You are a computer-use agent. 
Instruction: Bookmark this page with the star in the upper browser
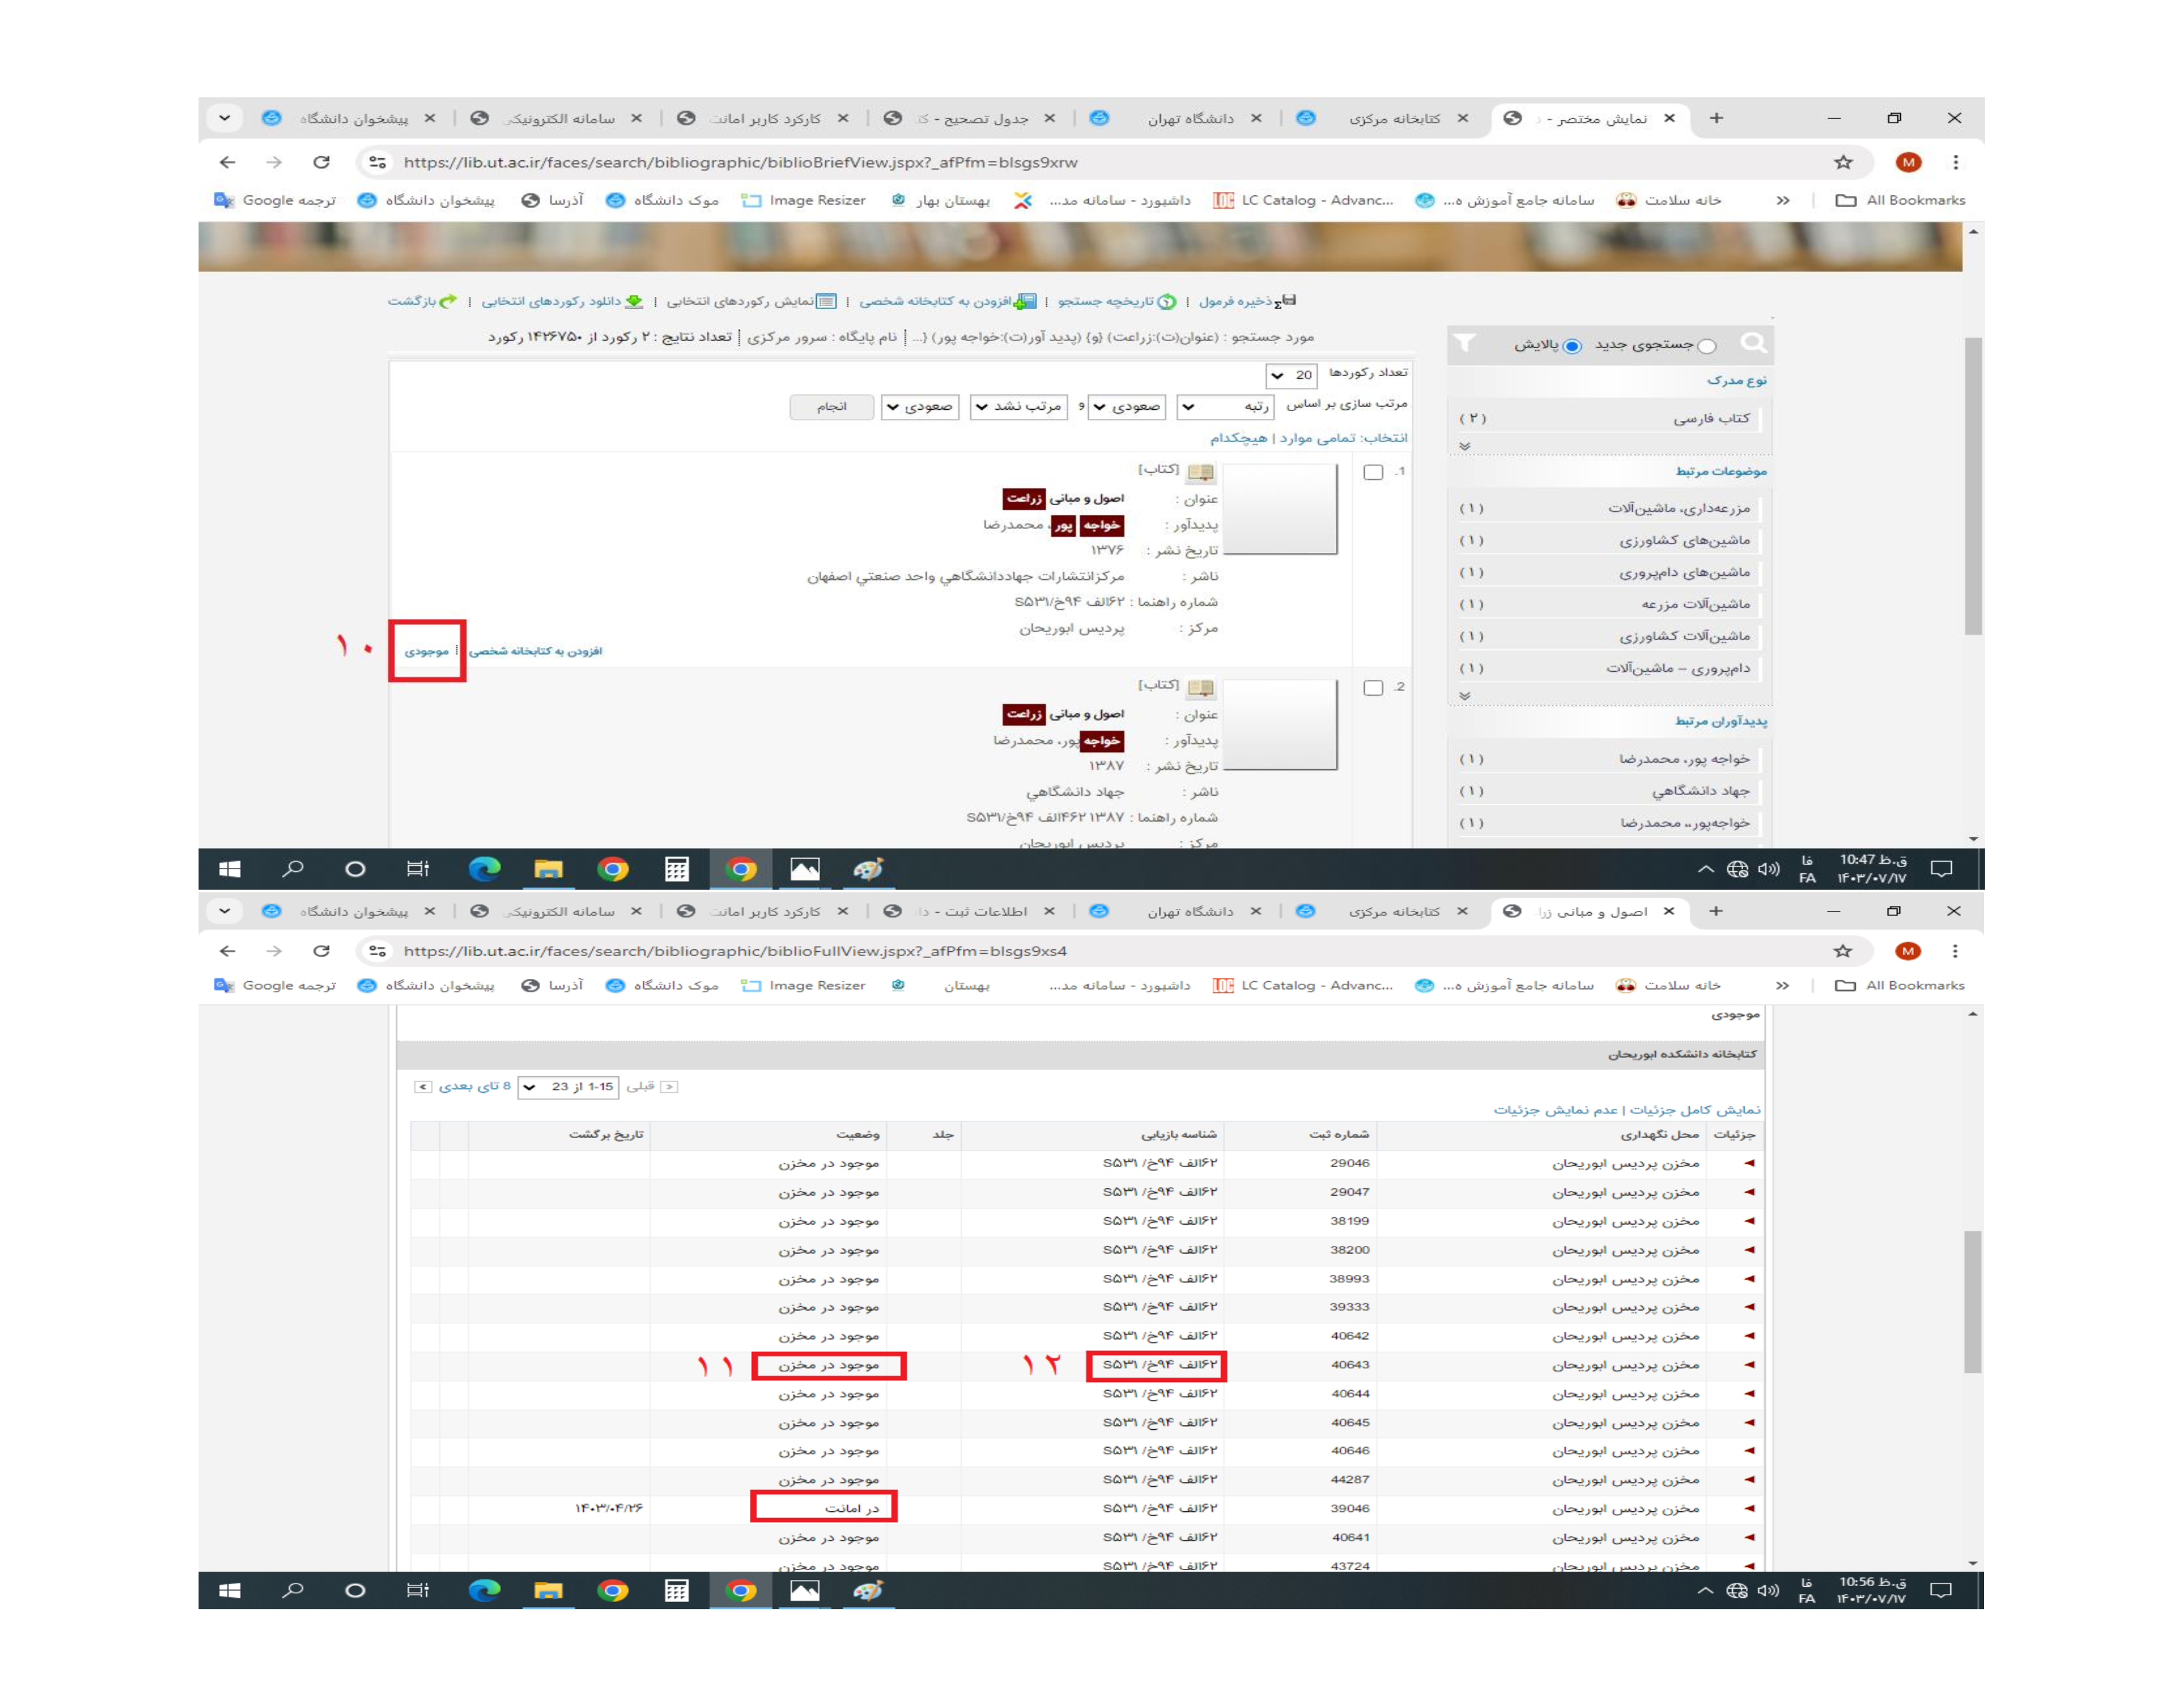(1843, 162)
